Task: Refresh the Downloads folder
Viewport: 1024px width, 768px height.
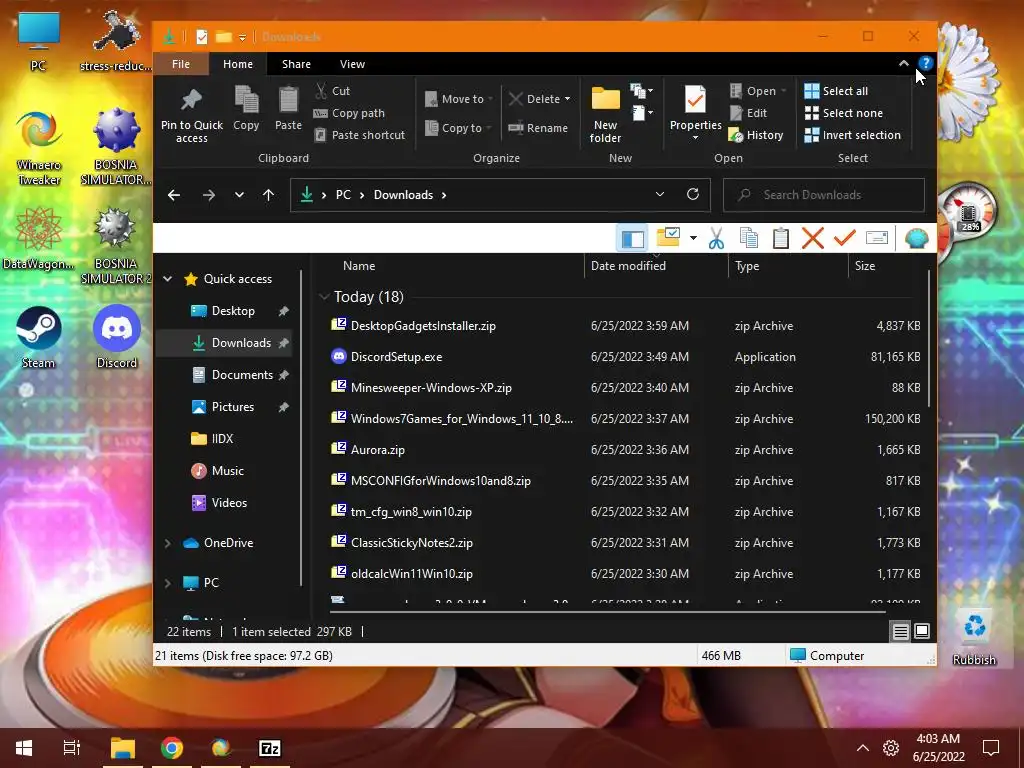Action: [693, 194]
